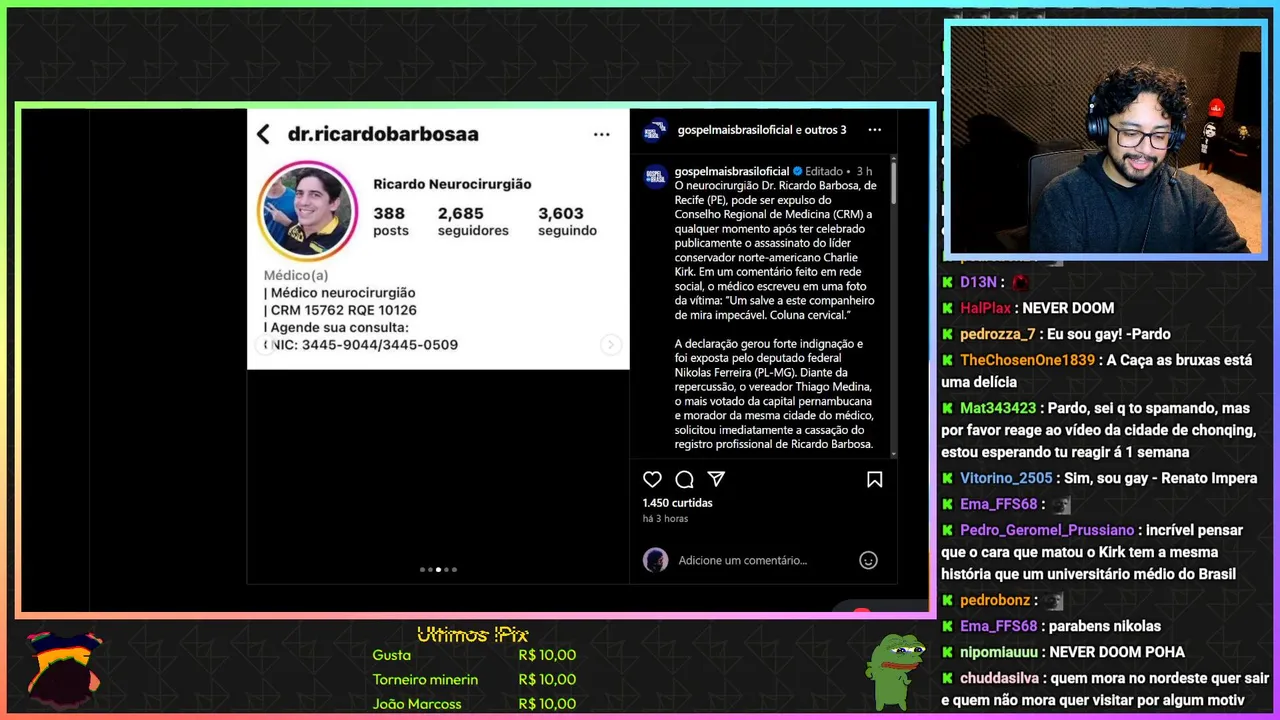Click the 'Adicione um comentário...' field

coord(743,560)
